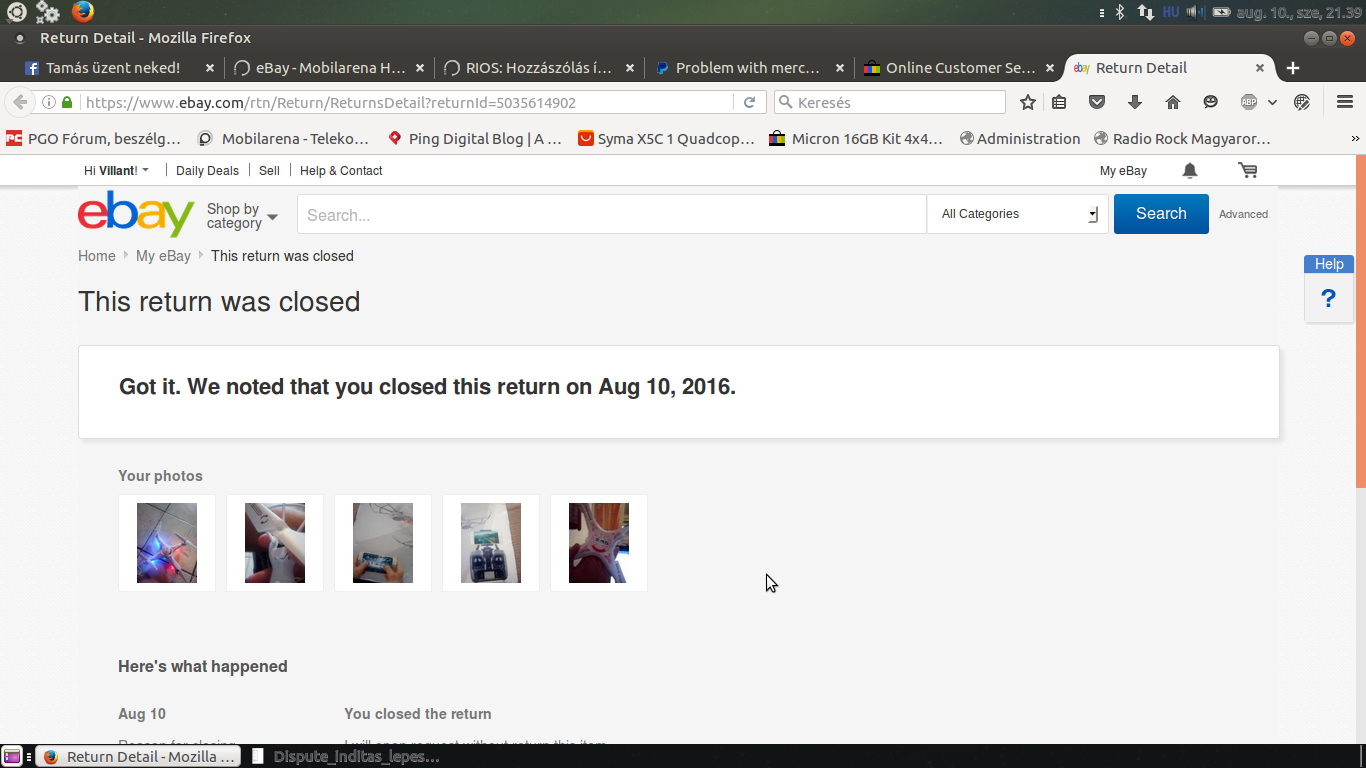The width and height of the screenshot is (1366, 768).
Task: Click the eBay search input field
Action: click(612, 214)
